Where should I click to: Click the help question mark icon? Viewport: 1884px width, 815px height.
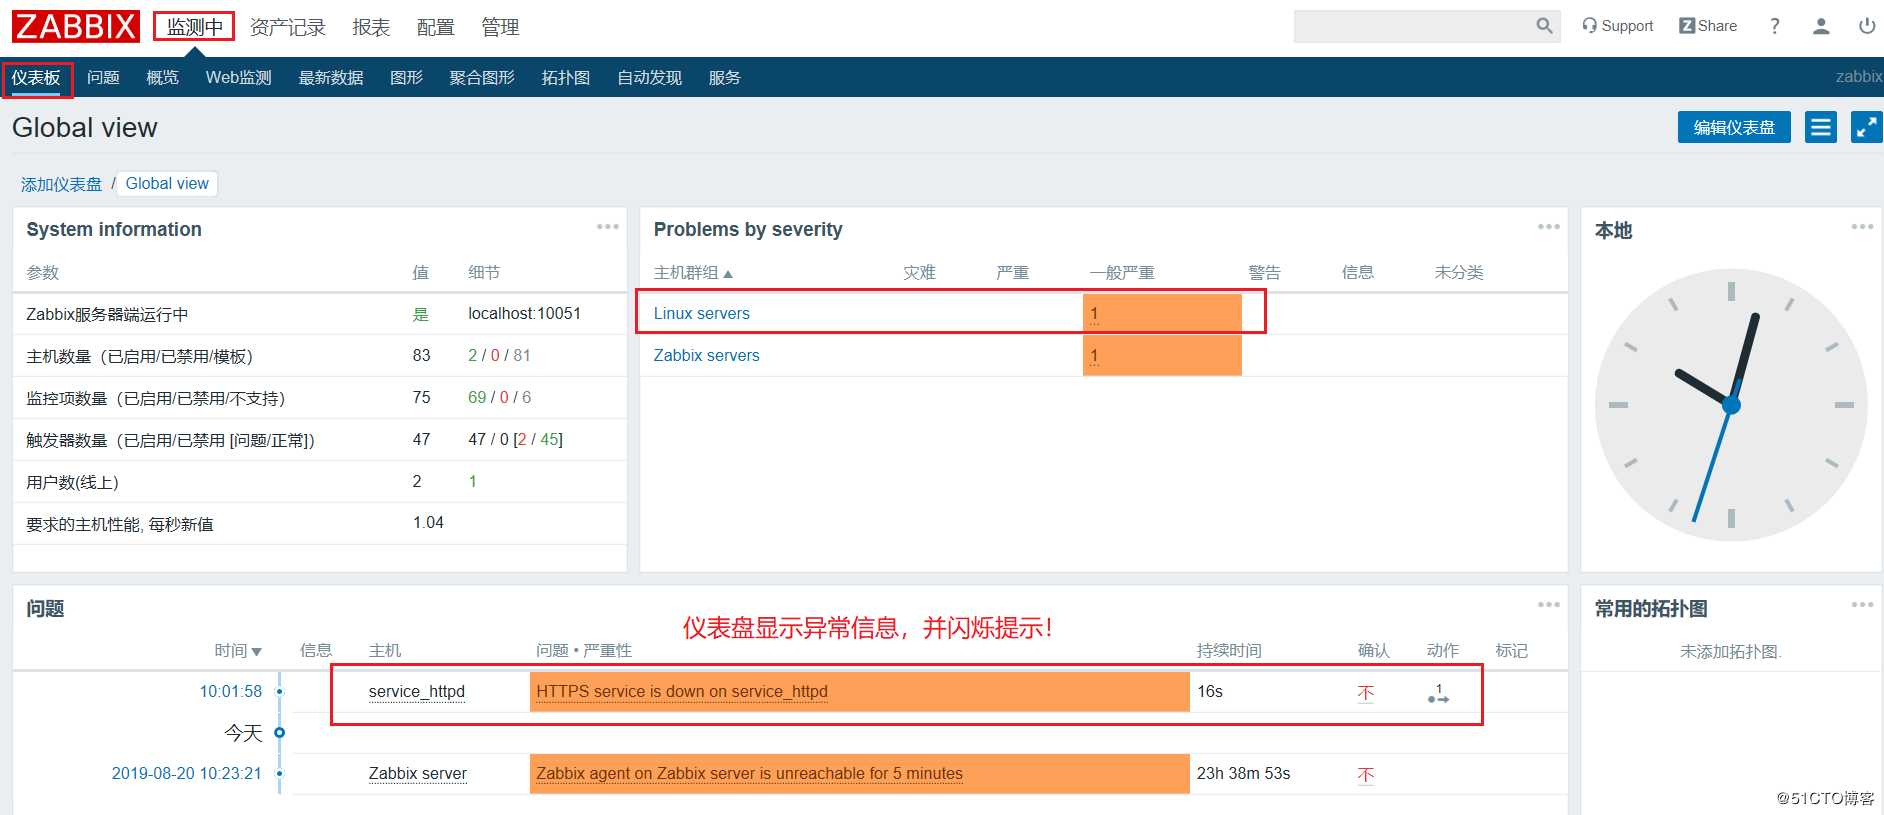click(1775, 26)
